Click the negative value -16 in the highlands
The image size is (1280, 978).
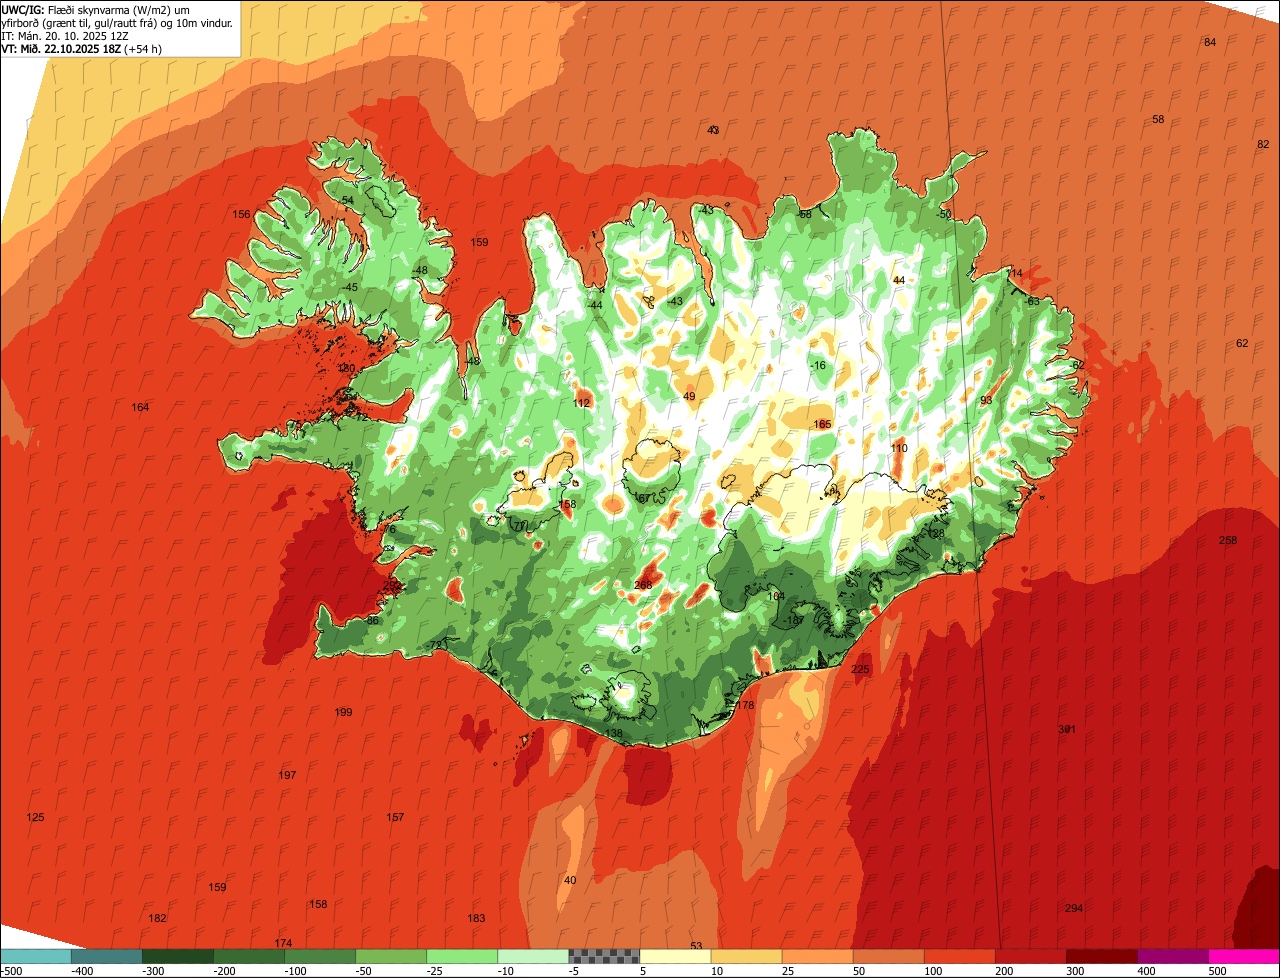818,365
